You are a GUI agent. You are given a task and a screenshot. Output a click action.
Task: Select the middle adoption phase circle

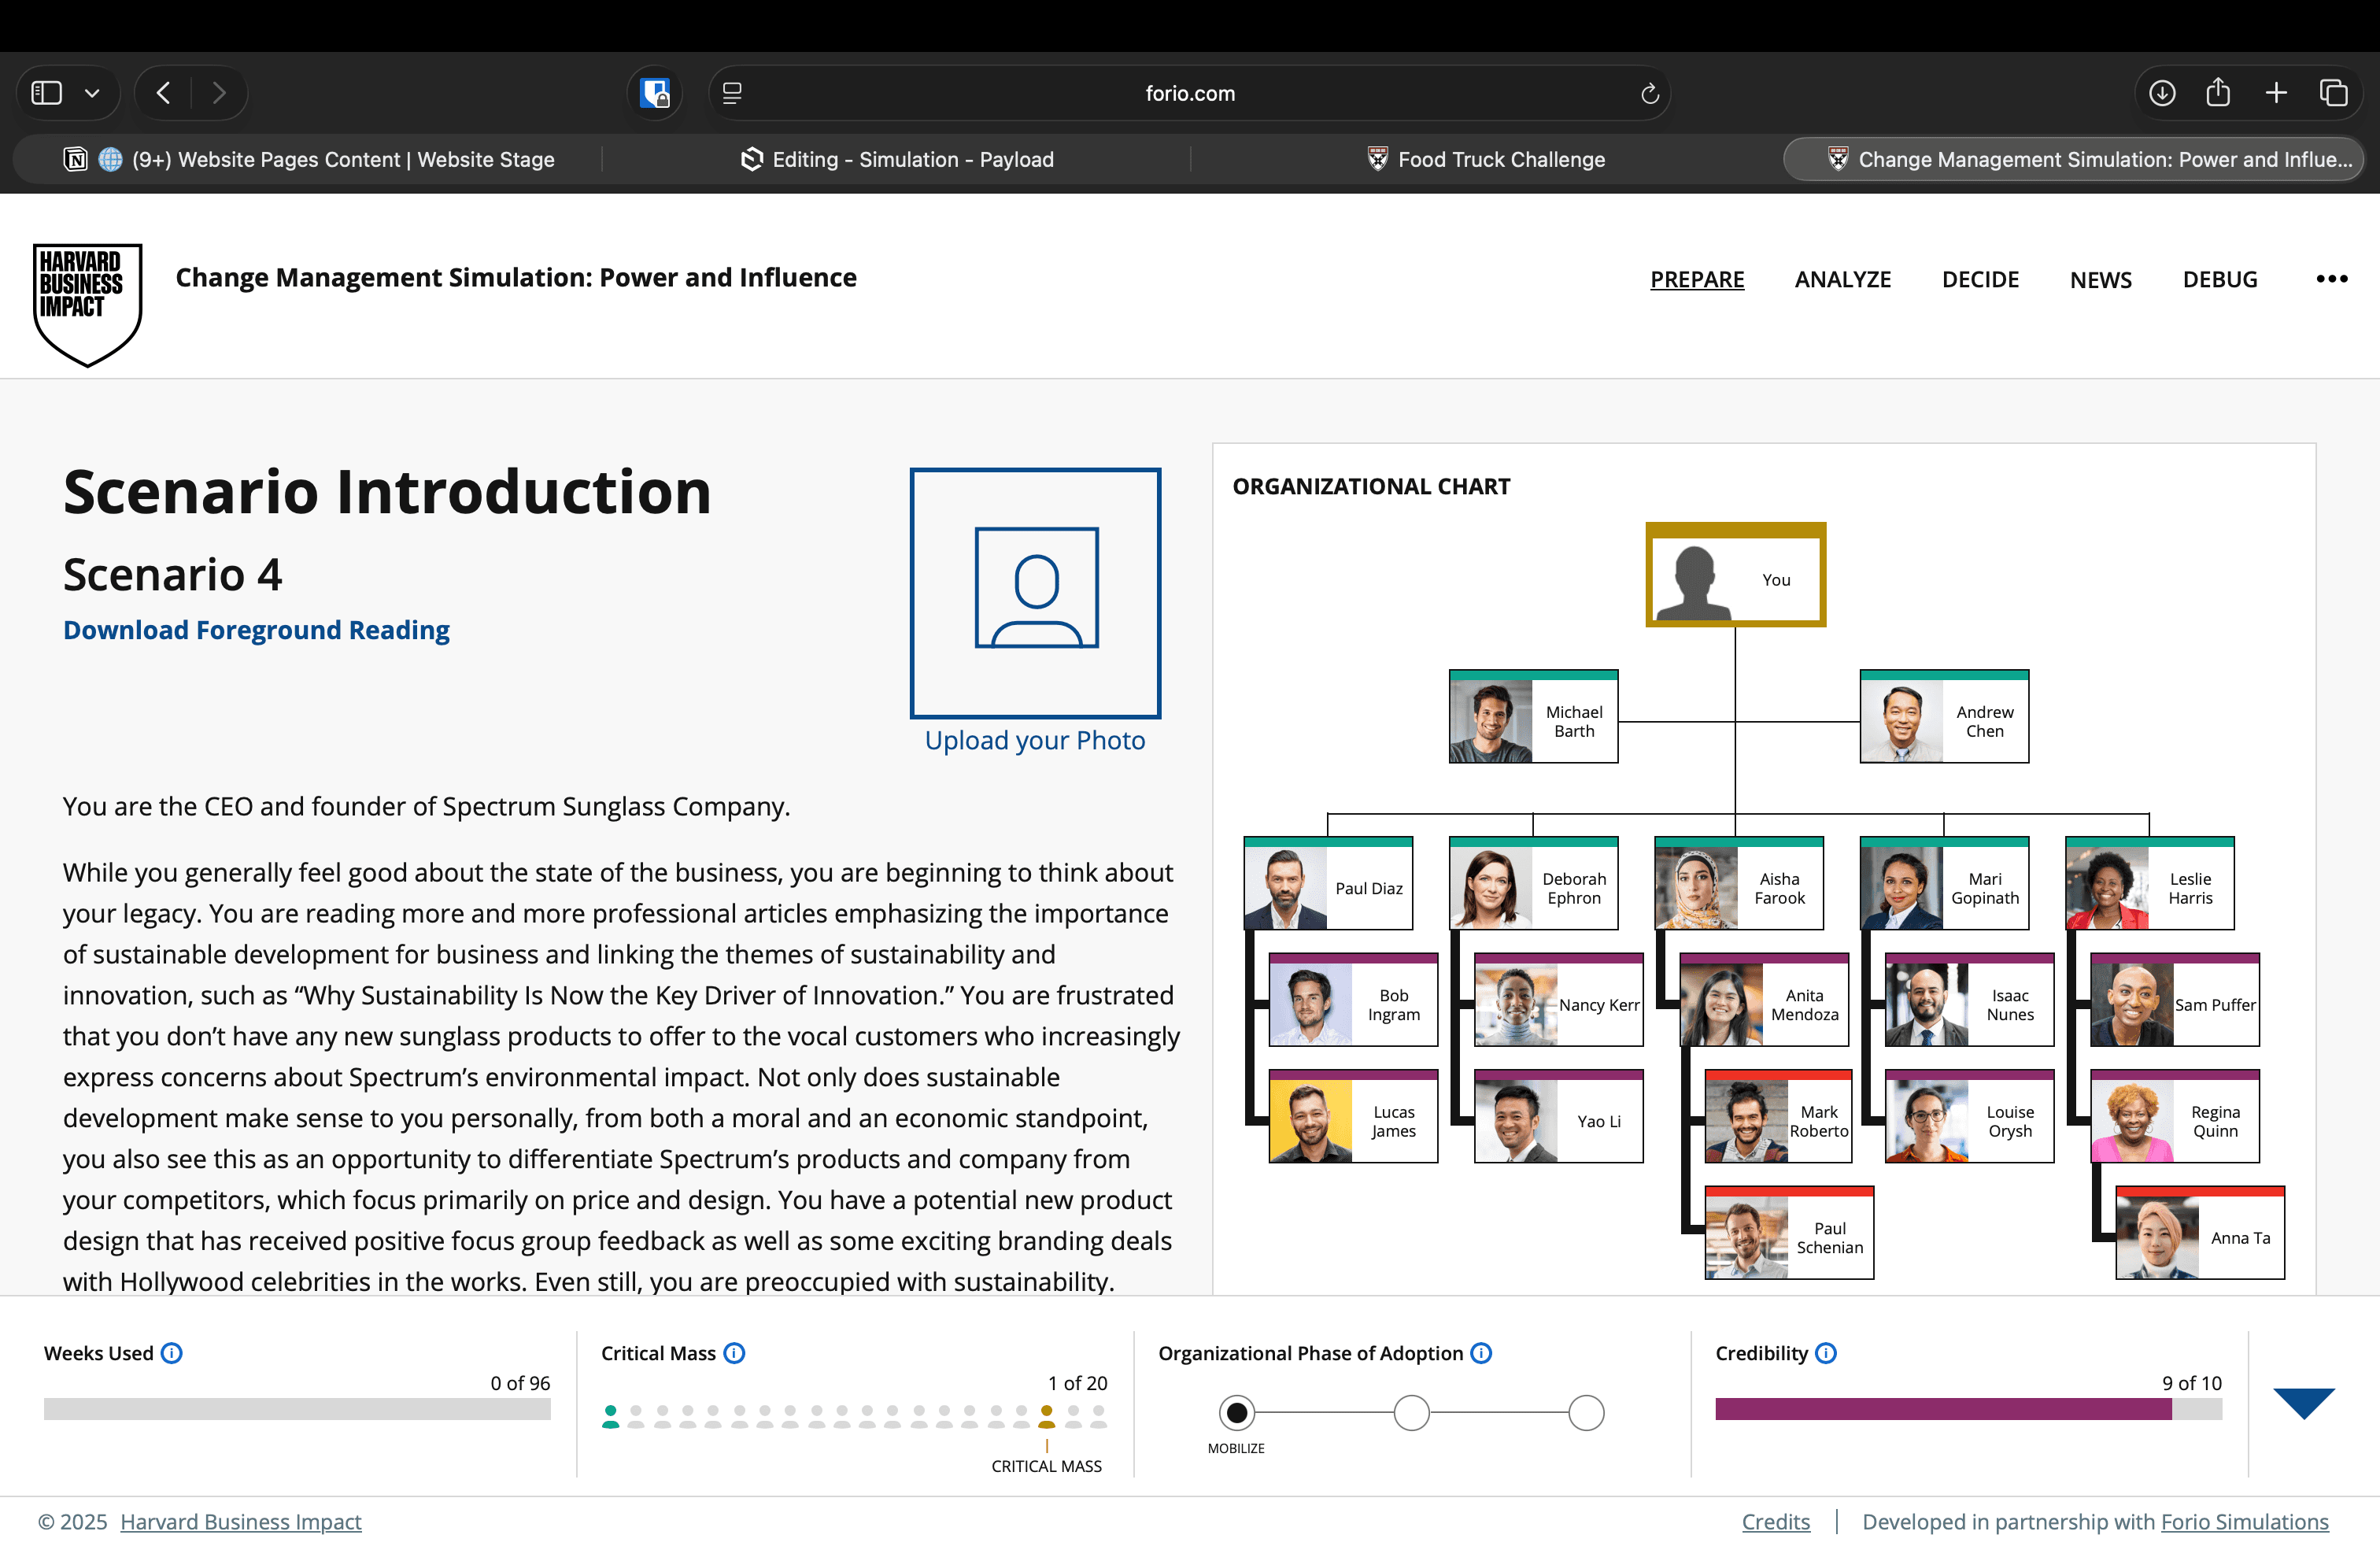[x=1411, y=1413]
